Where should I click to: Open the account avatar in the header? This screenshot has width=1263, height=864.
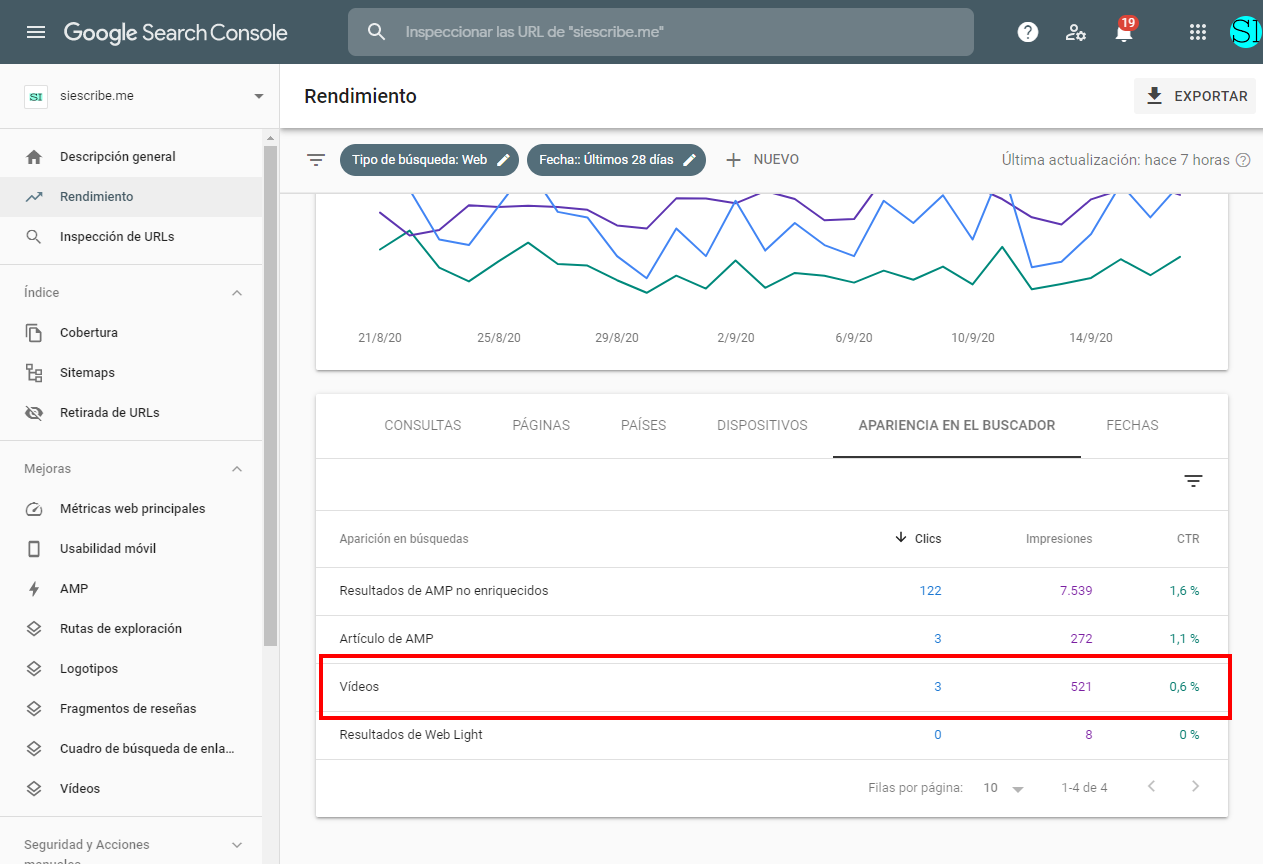point(1246,32)
